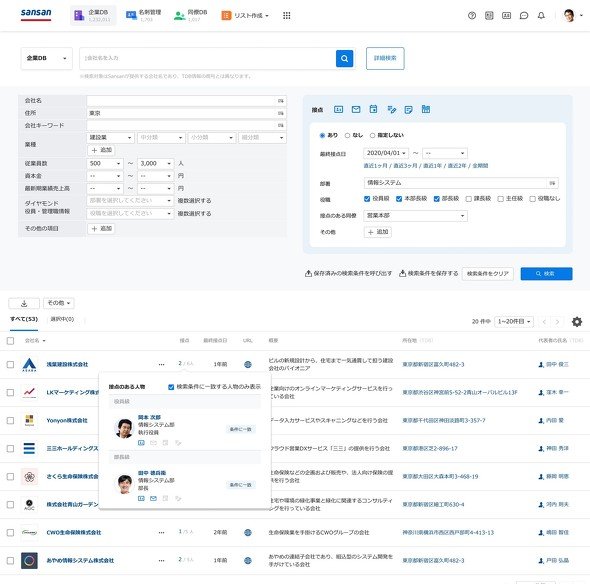
Task: Uncheck the 本部長級 checkbox
Action: pos(399,199)
